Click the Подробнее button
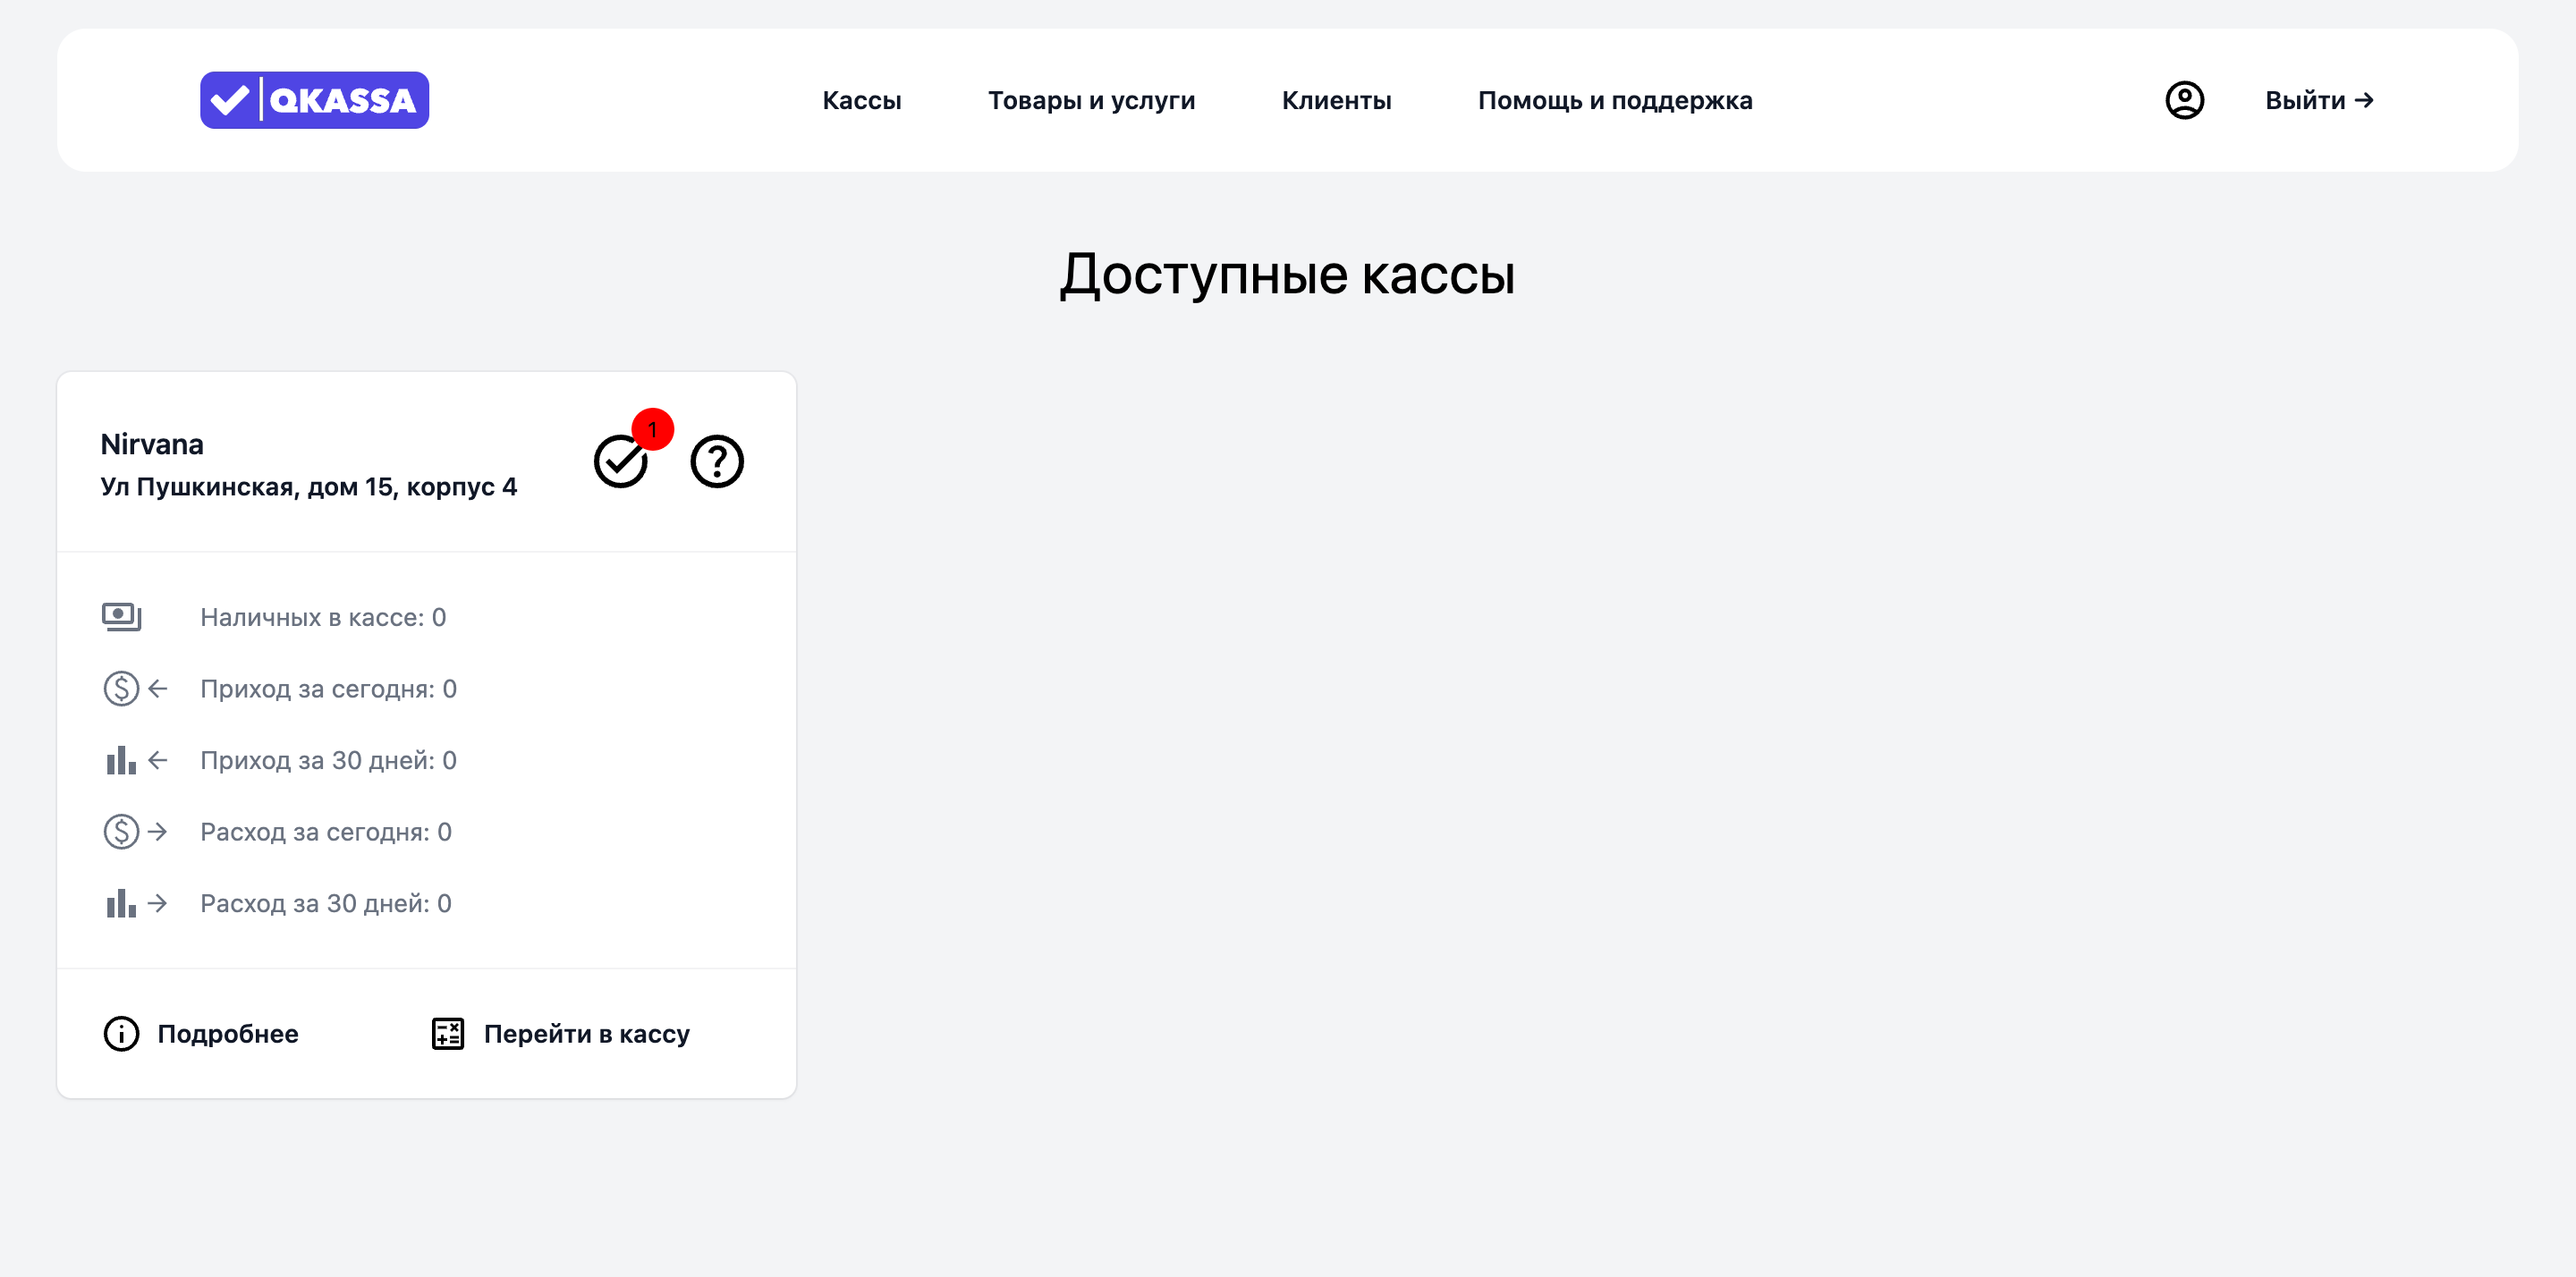This screenshot has height=1277, width=2576. coord(227,1033)
